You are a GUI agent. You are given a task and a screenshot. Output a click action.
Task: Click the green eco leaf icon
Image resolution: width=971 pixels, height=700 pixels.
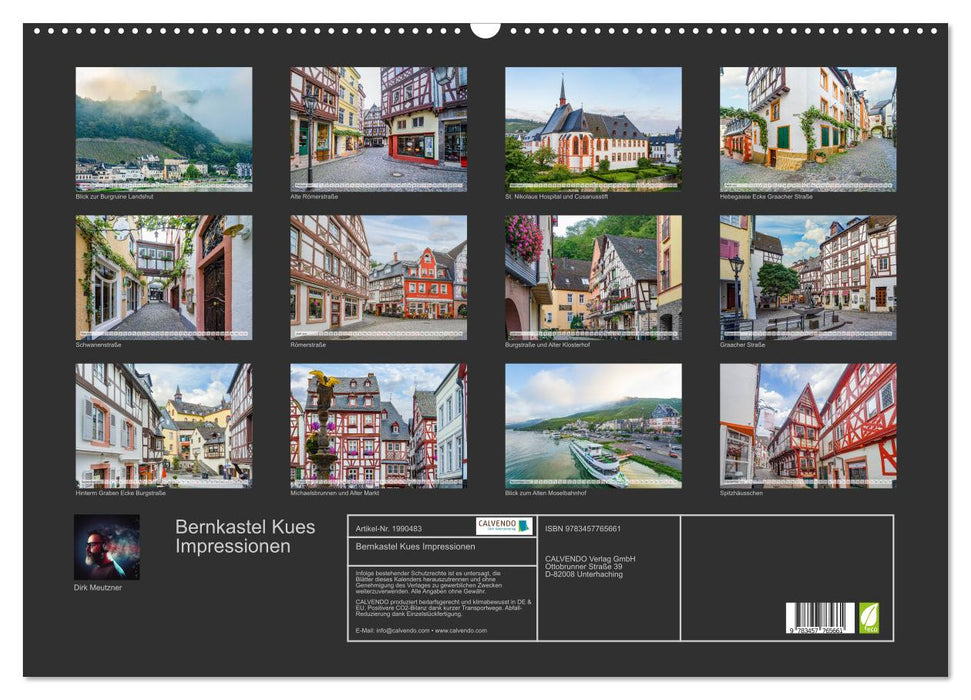click(x=869, y=617)
